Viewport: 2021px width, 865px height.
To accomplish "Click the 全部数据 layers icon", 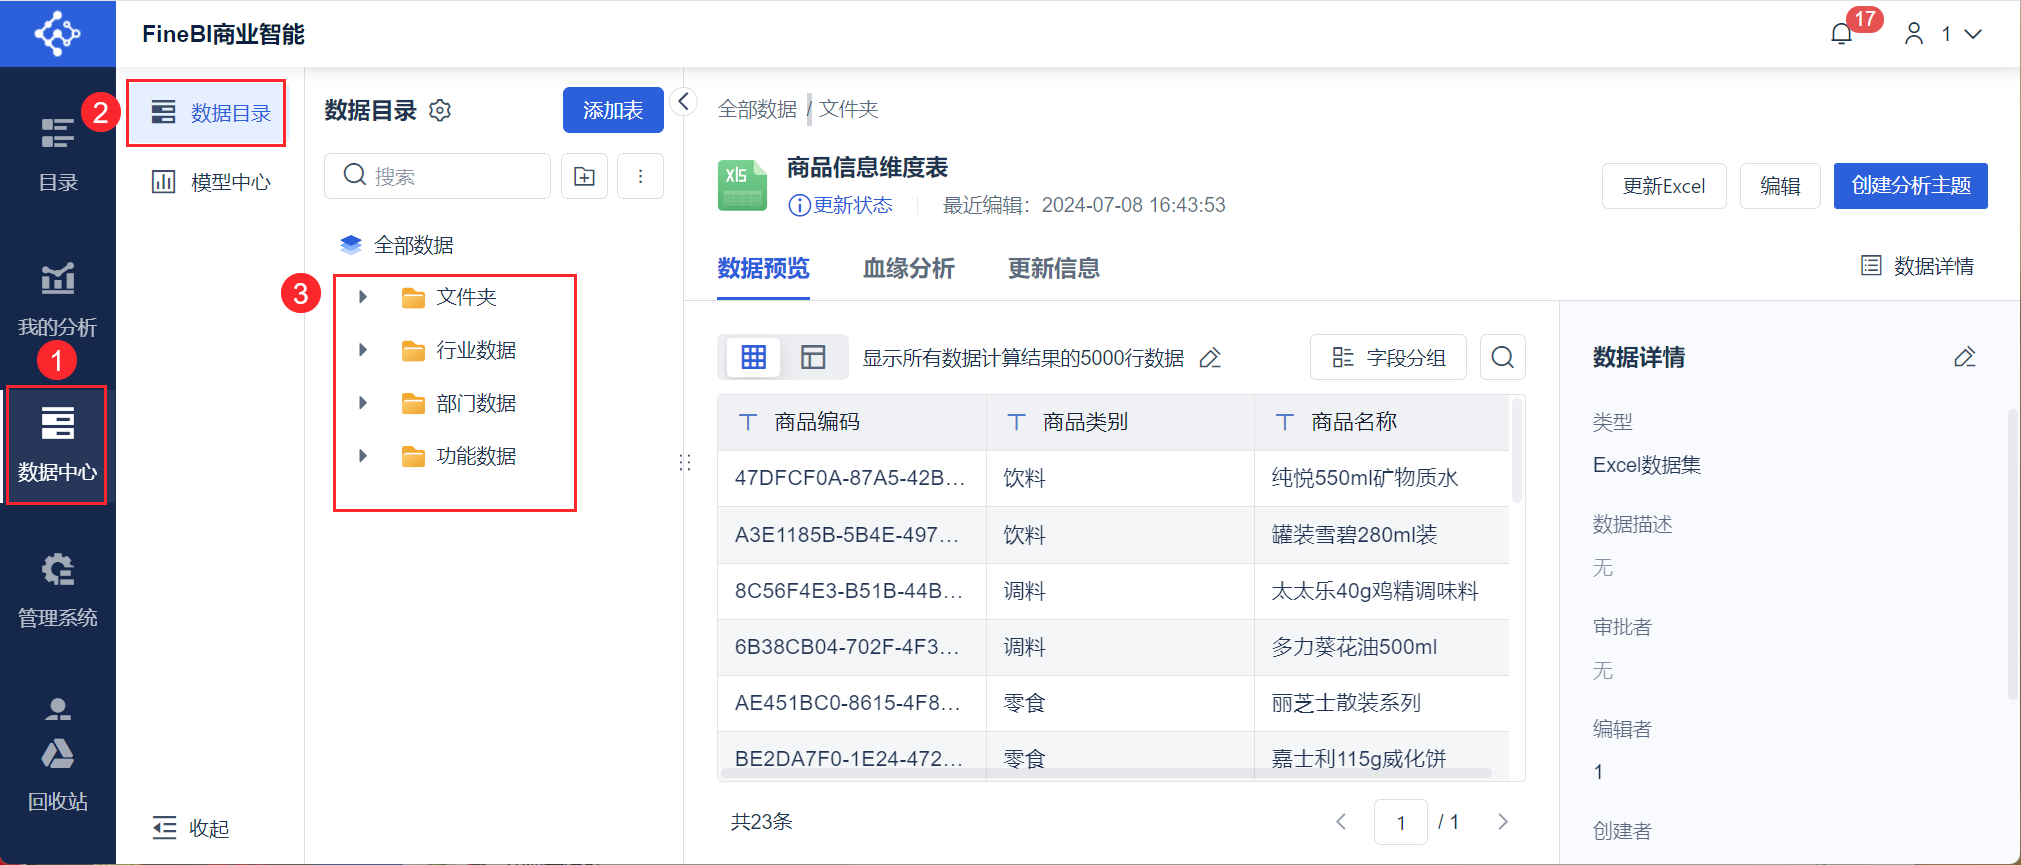I will click(351, 244).
